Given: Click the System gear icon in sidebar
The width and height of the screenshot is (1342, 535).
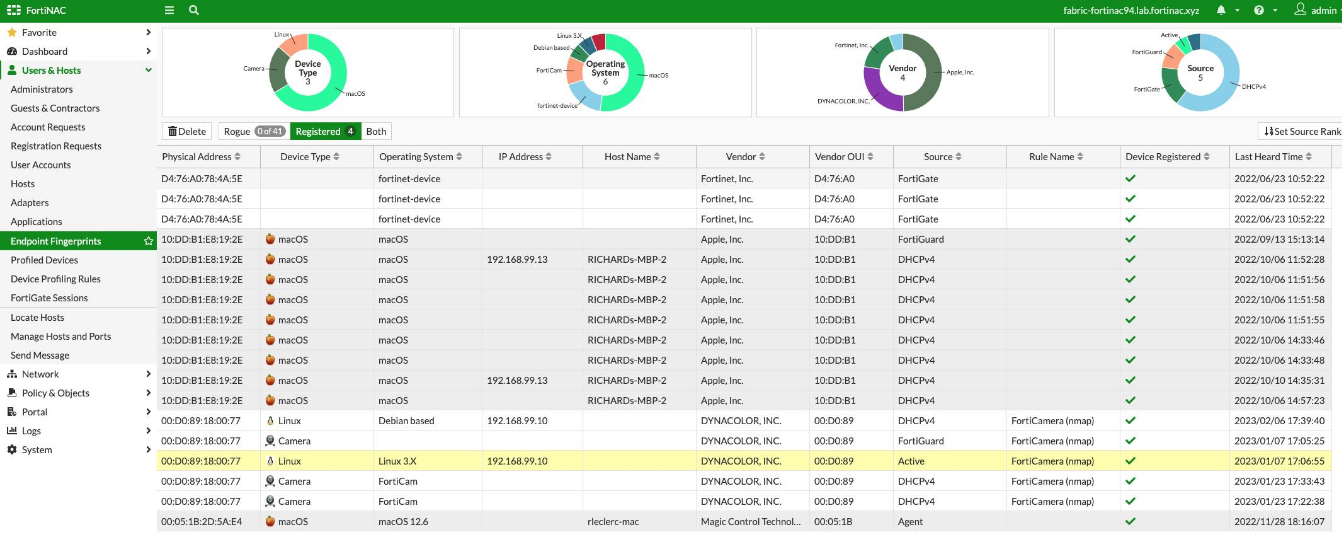Looking at the screenshot, I should click(12, 450).
